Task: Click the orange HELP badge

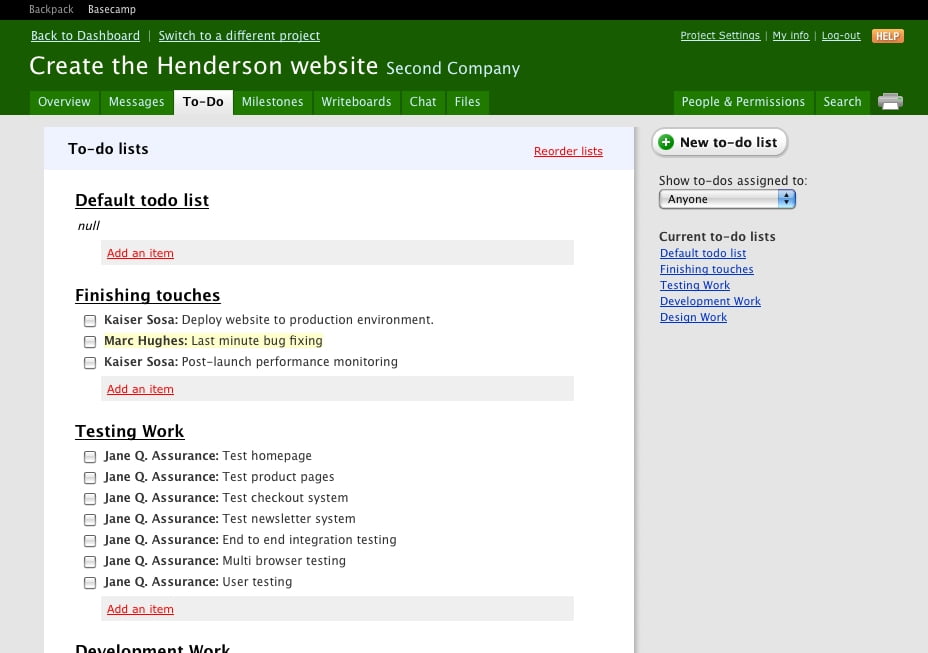Action: click(887, 36)
